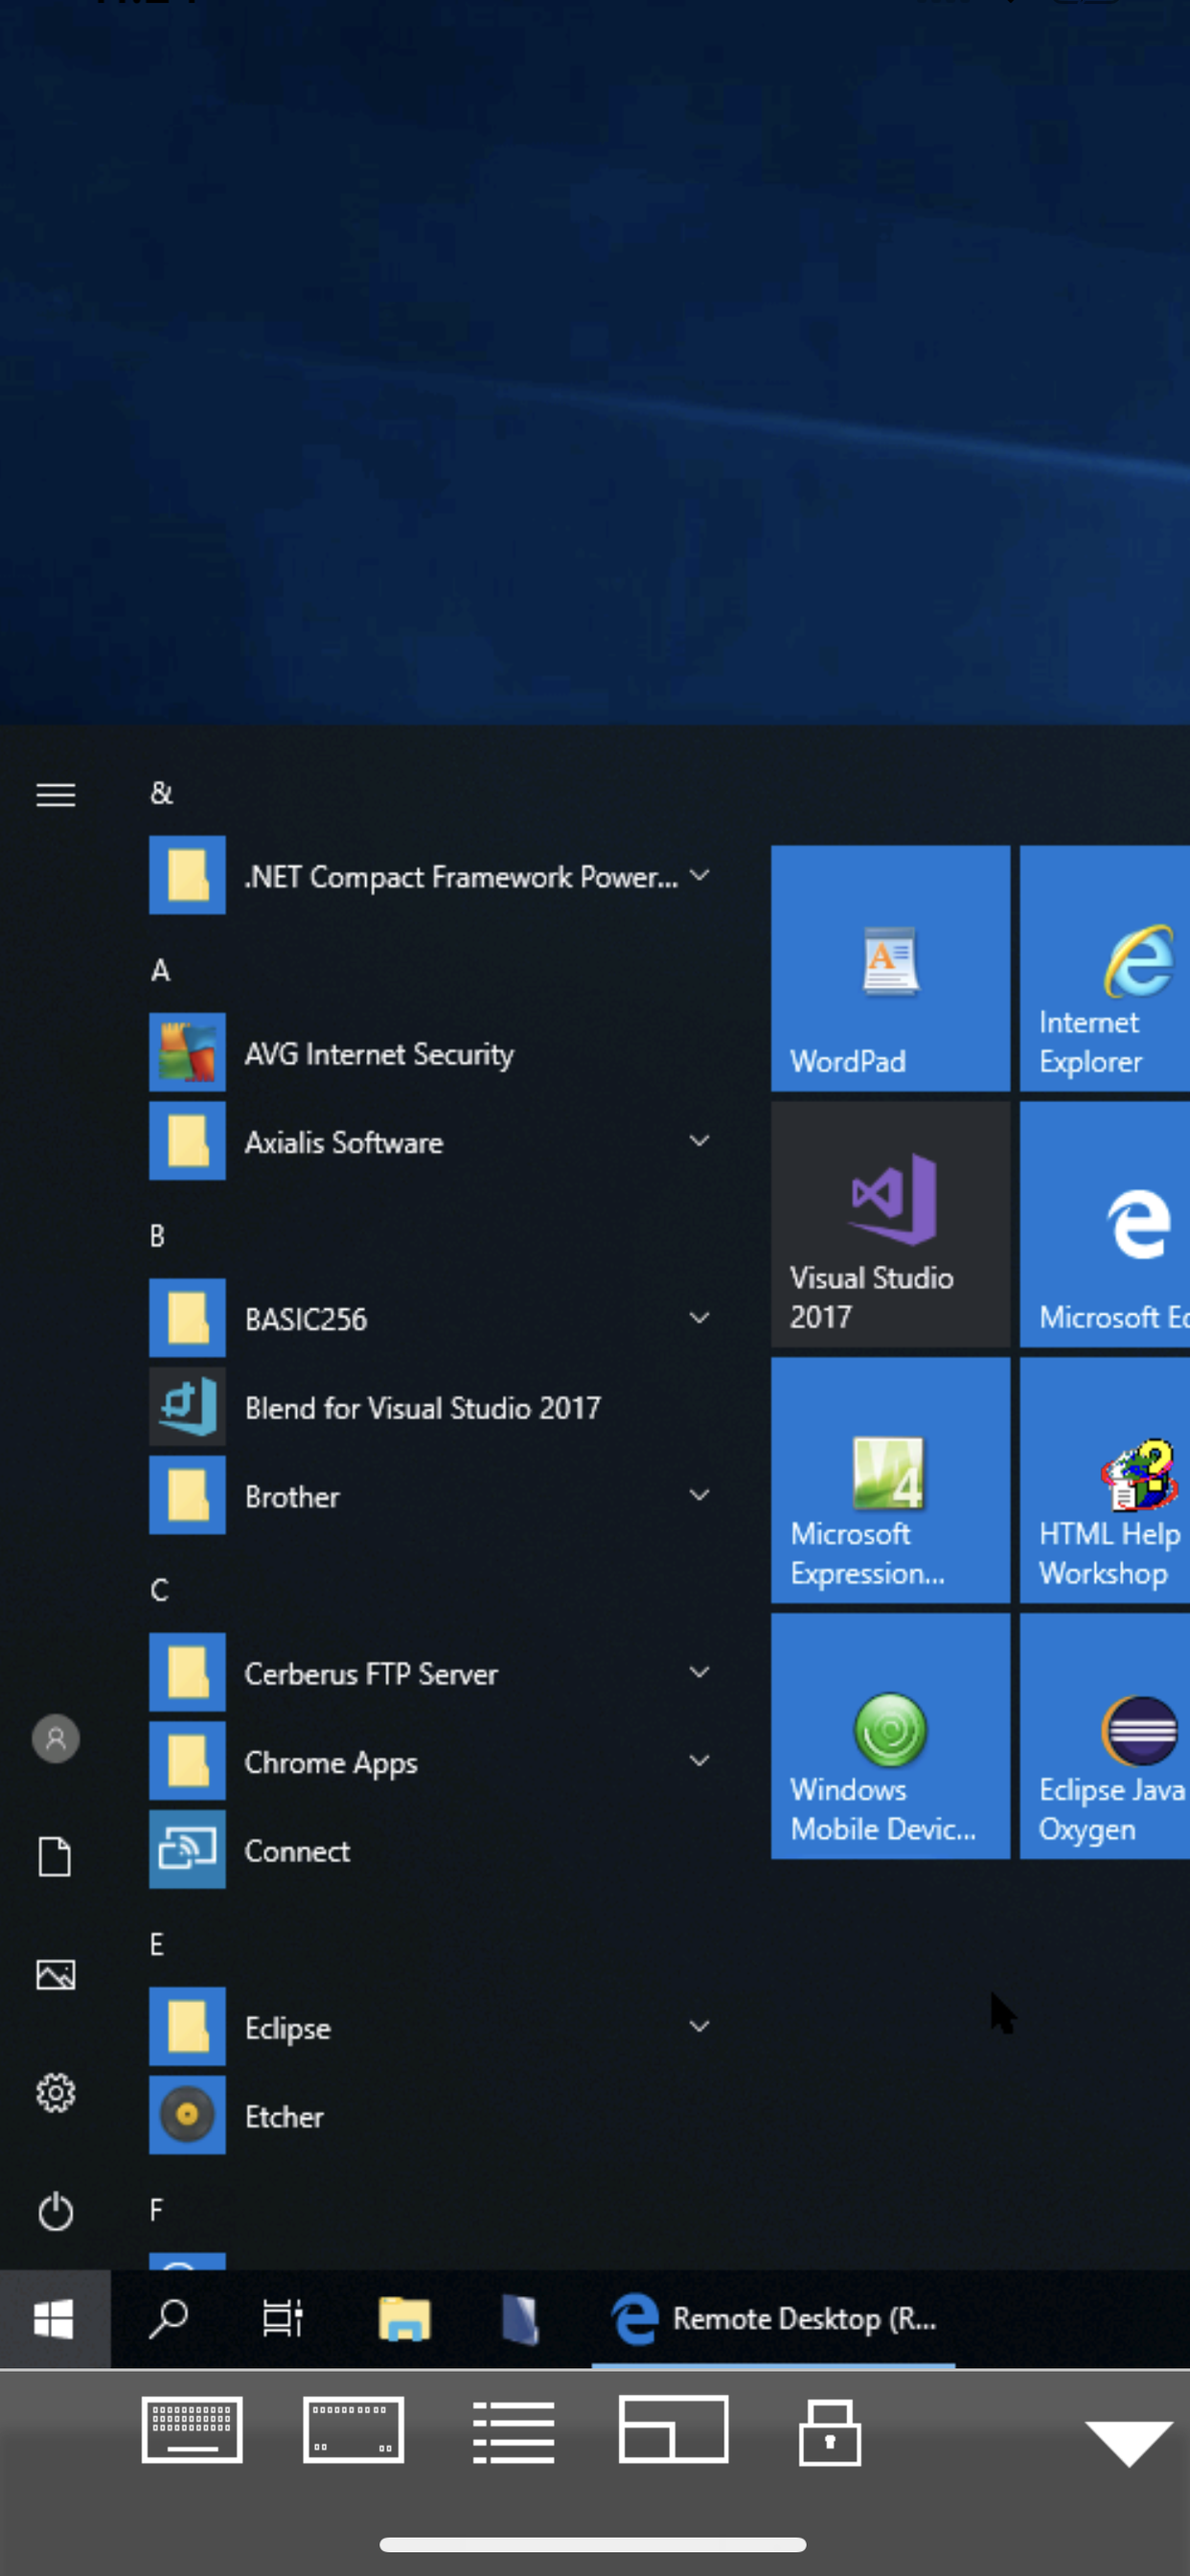Screen dimensions: 1190x2576
Task: Open the Internet Explorer tile
Action: pos(1104,967)
